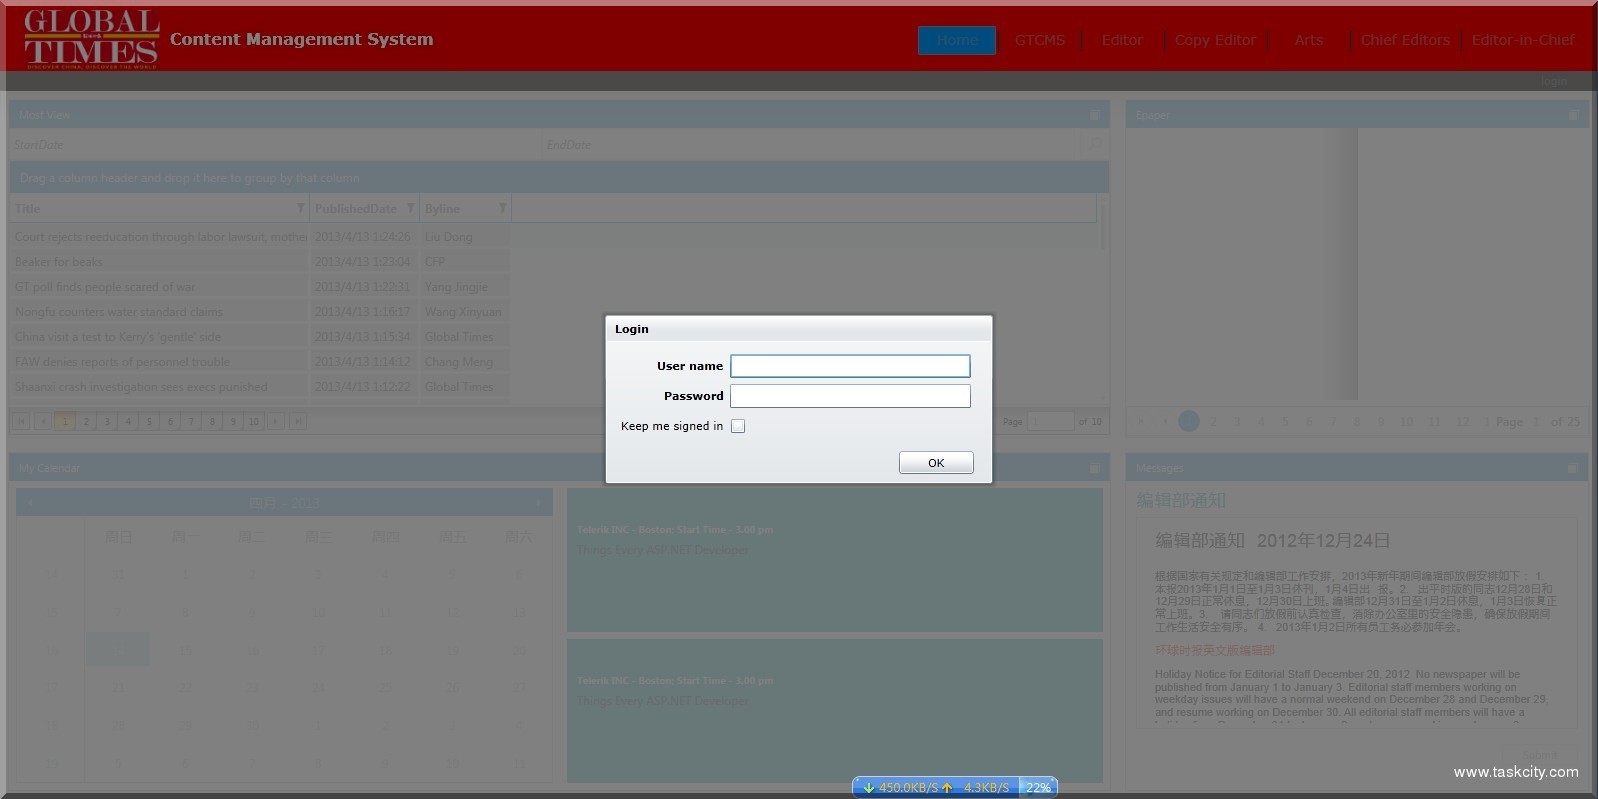
Task: Click the login link under the header
Action: pyautogui.click(x=1553, y=81)
